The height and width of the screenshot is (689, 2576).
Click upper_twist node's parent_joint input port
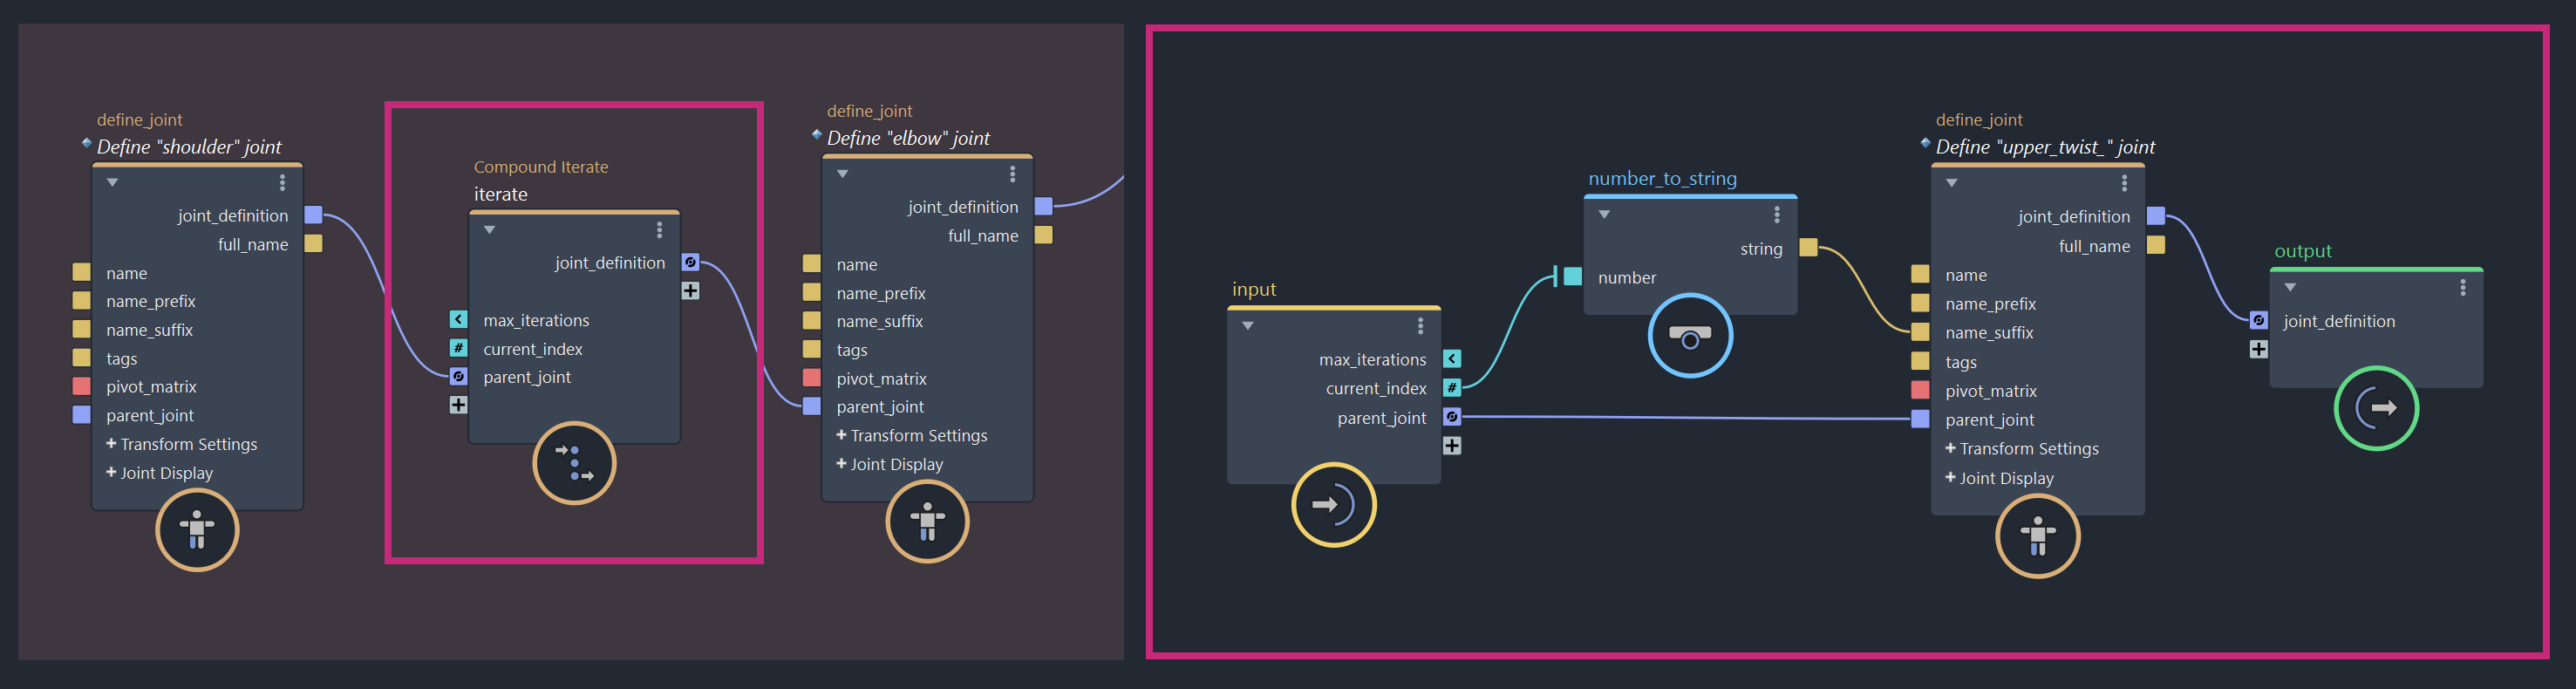(x=1920, y=419)
